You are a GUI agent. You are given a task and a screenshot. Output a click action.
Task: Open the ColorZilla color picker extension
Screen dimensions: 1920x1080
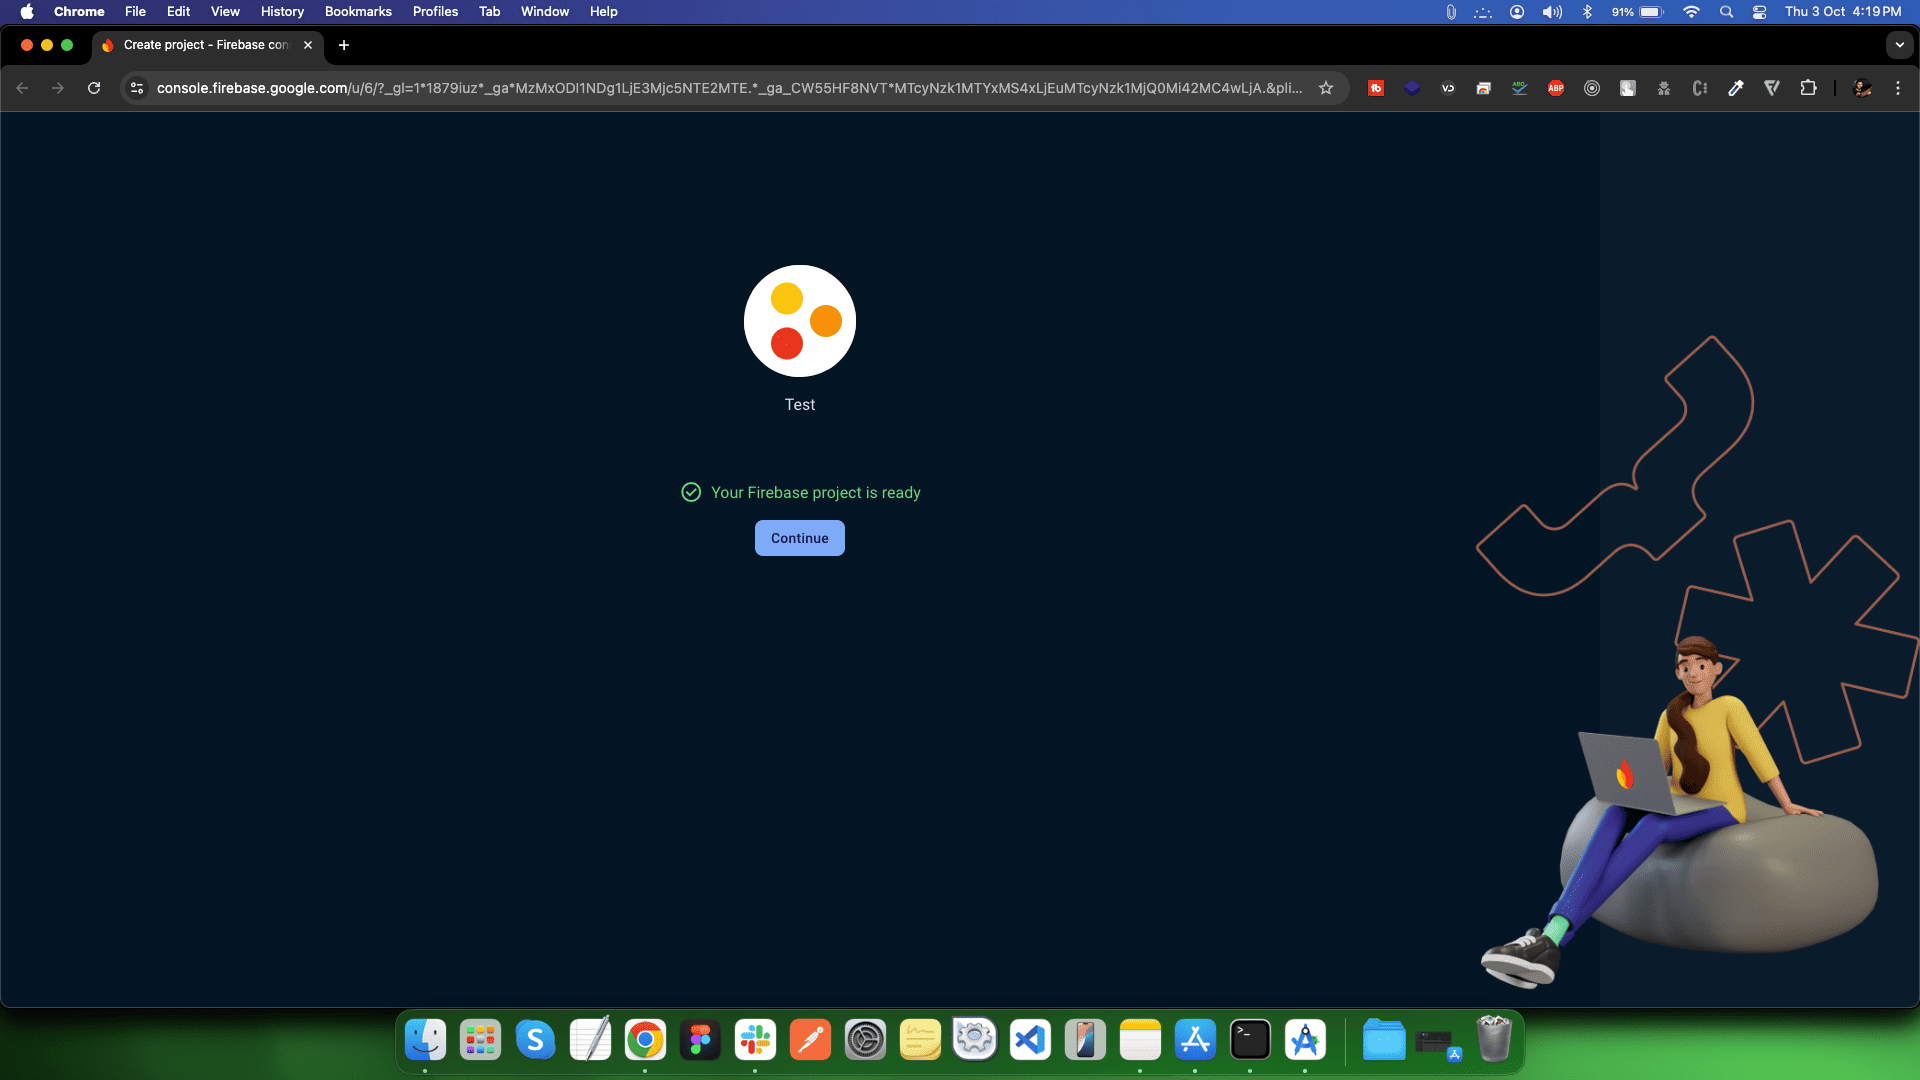coord(1736,88)
